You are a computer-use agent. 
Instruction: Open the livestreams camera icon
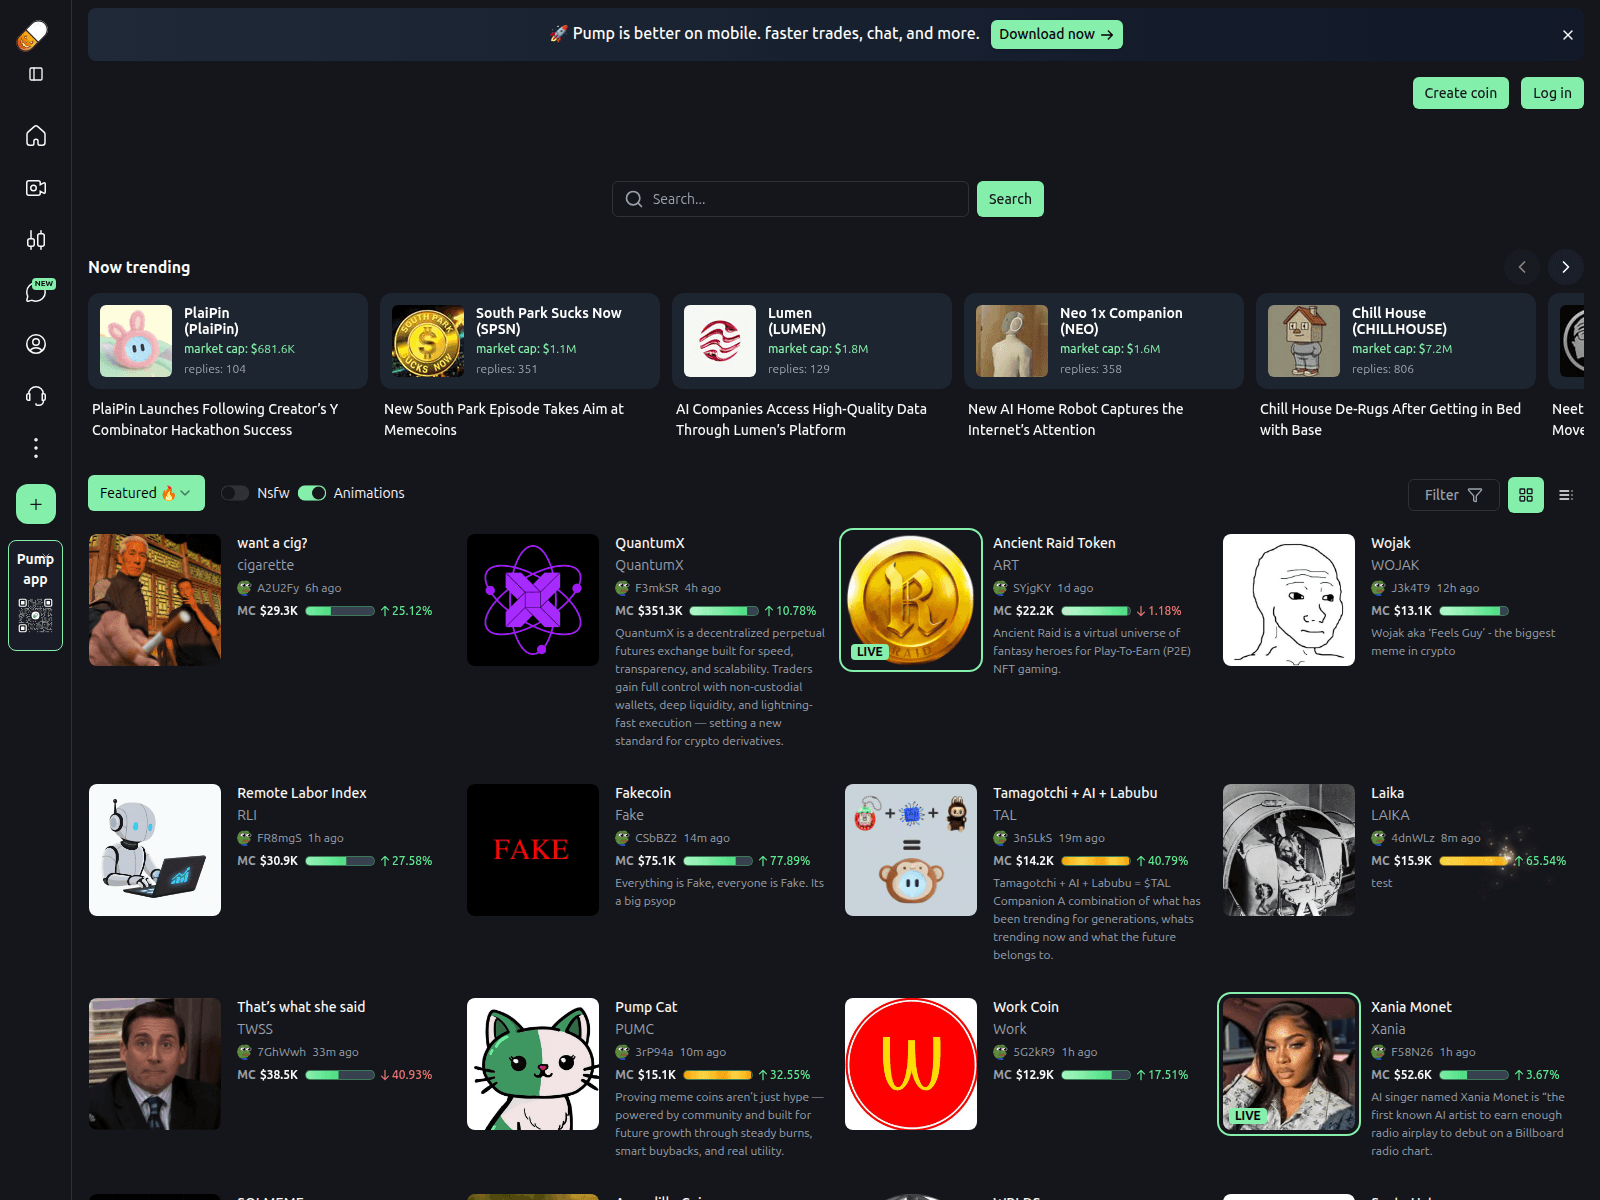click(36, 188)
